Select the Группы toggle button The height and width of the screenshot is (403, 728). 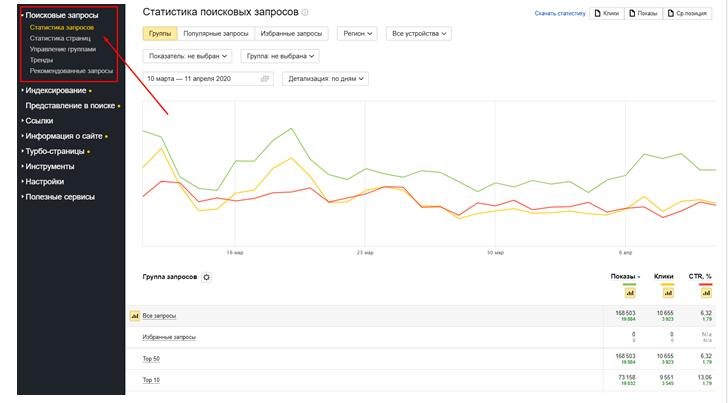click(160, 34)
